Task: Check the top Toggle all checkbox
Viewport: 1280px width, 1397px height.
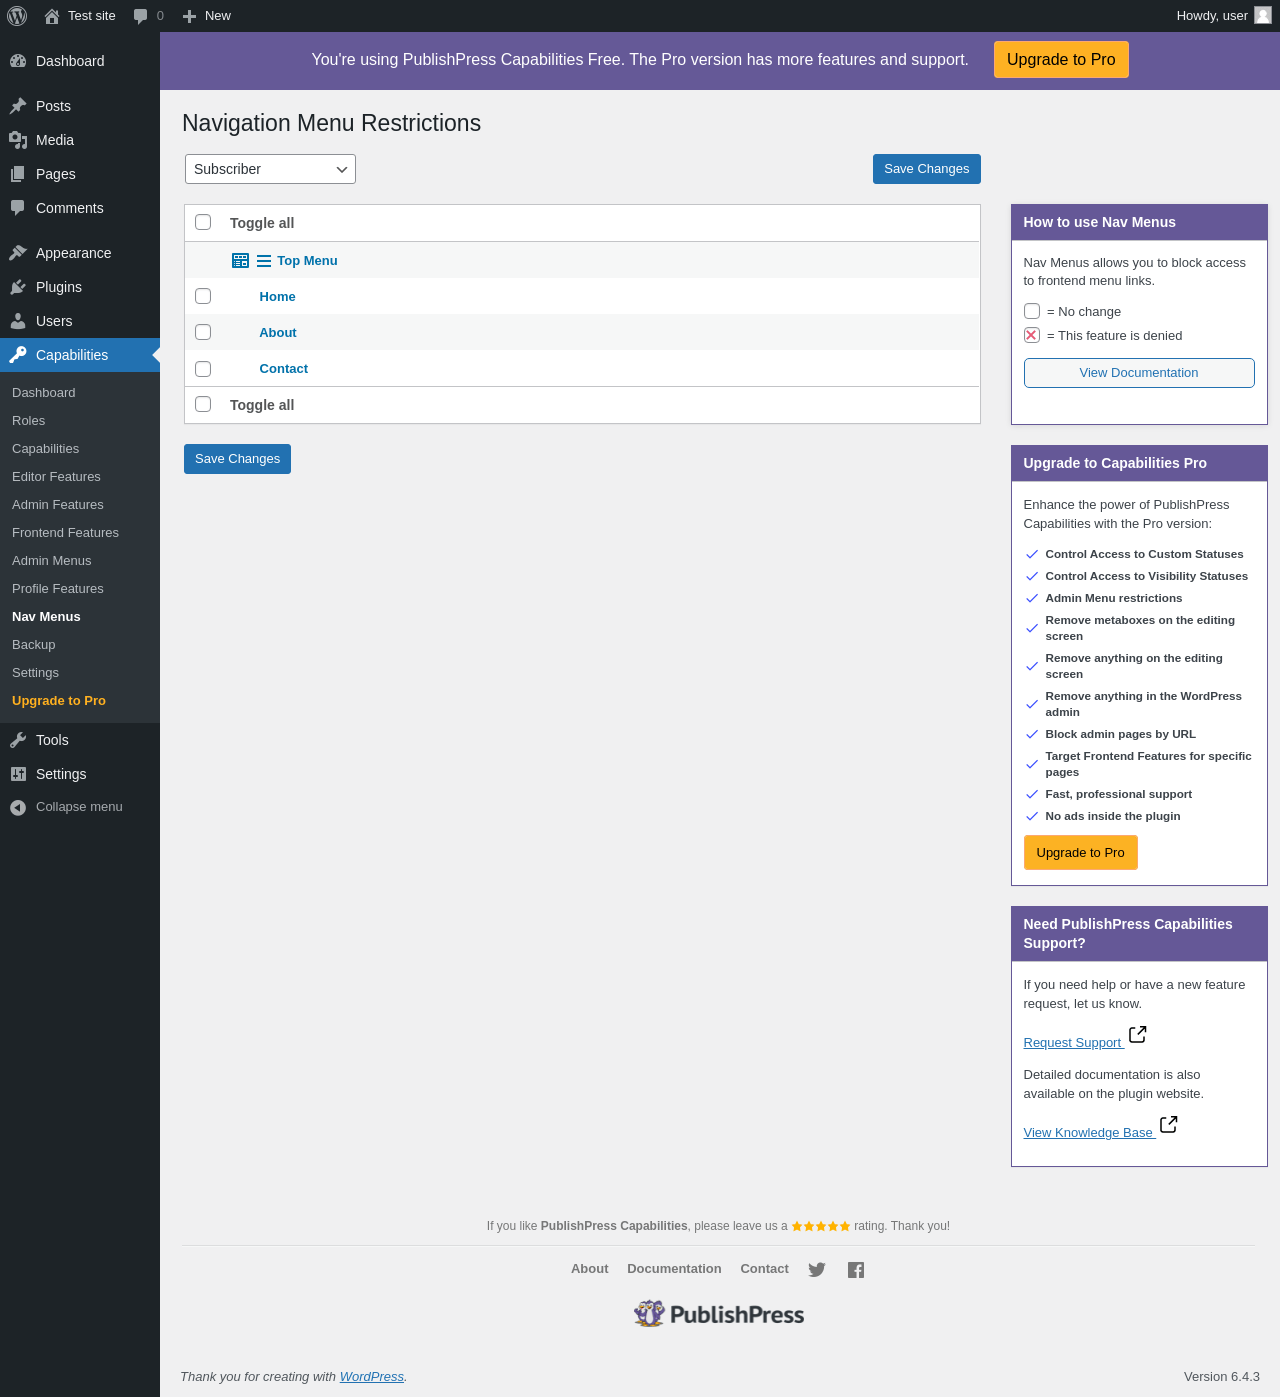Action: (203, 222)
